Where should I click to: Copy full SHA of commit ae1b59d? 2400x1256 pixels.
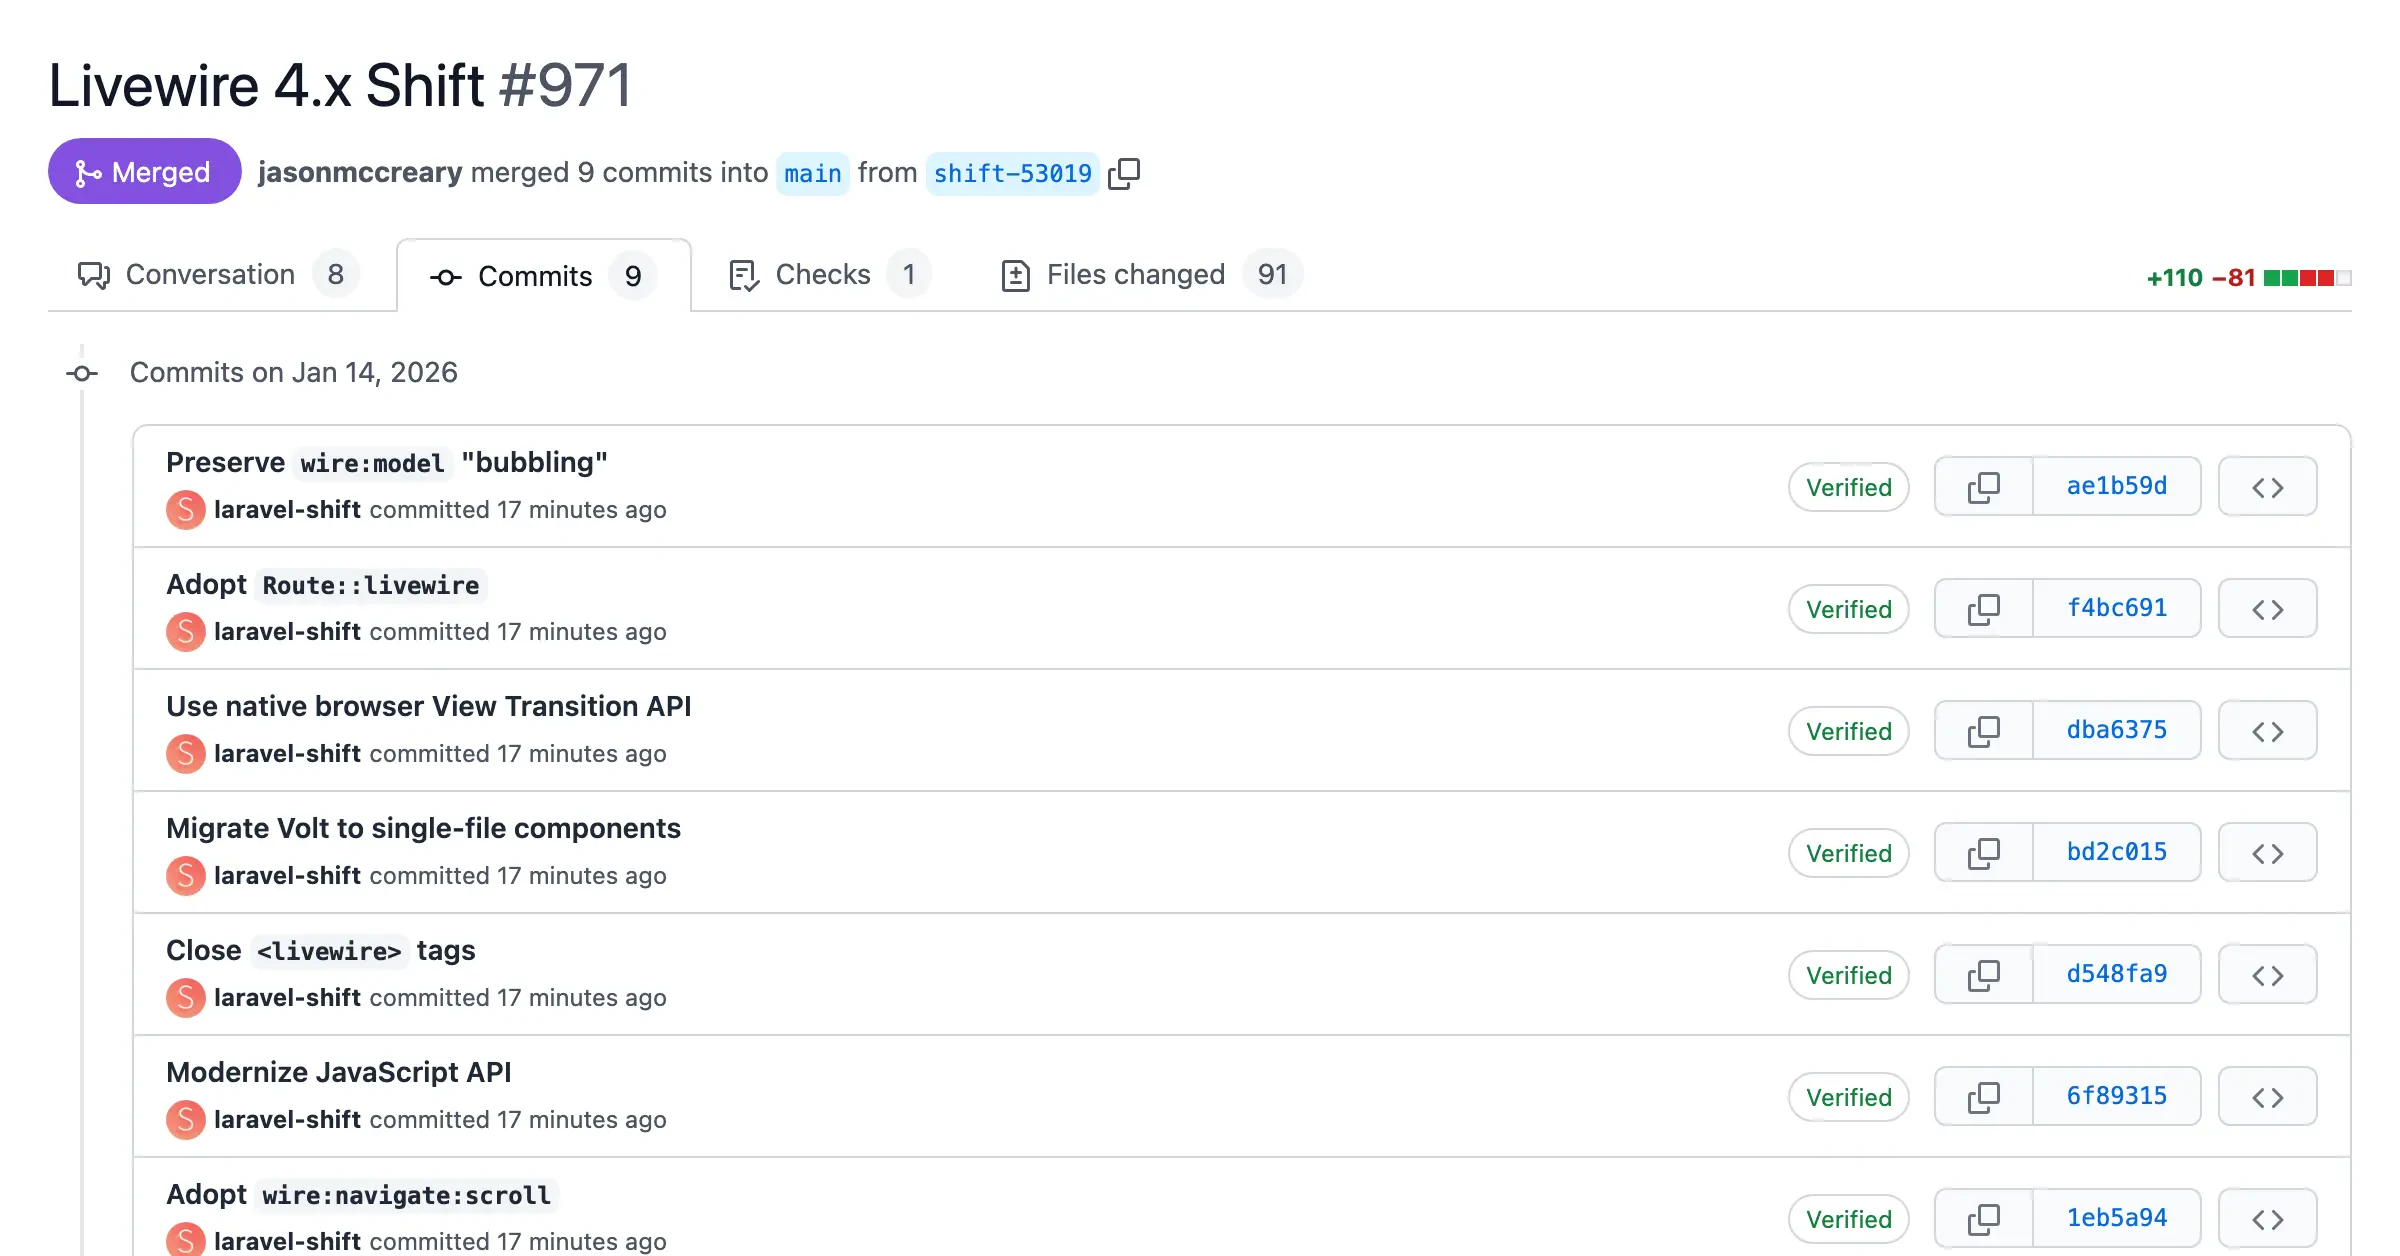(1983, 487)
